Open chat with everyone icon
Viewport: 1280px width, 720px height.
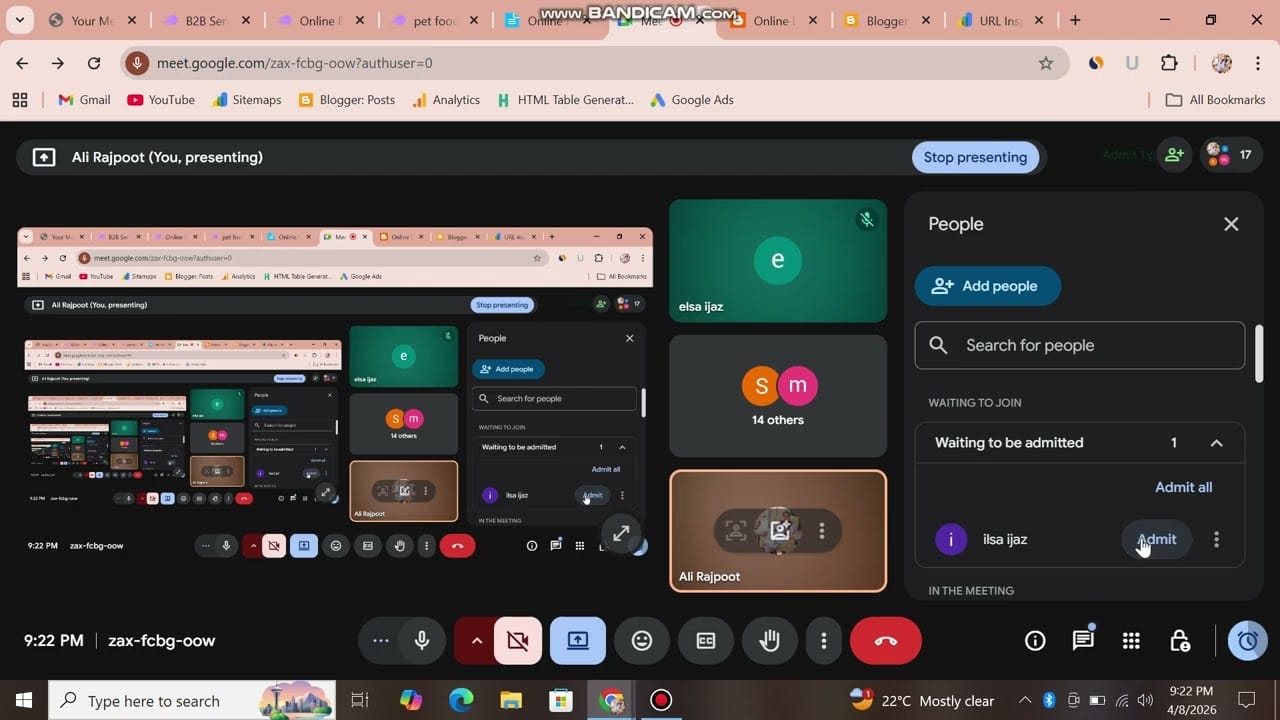tap(1083, 641)
